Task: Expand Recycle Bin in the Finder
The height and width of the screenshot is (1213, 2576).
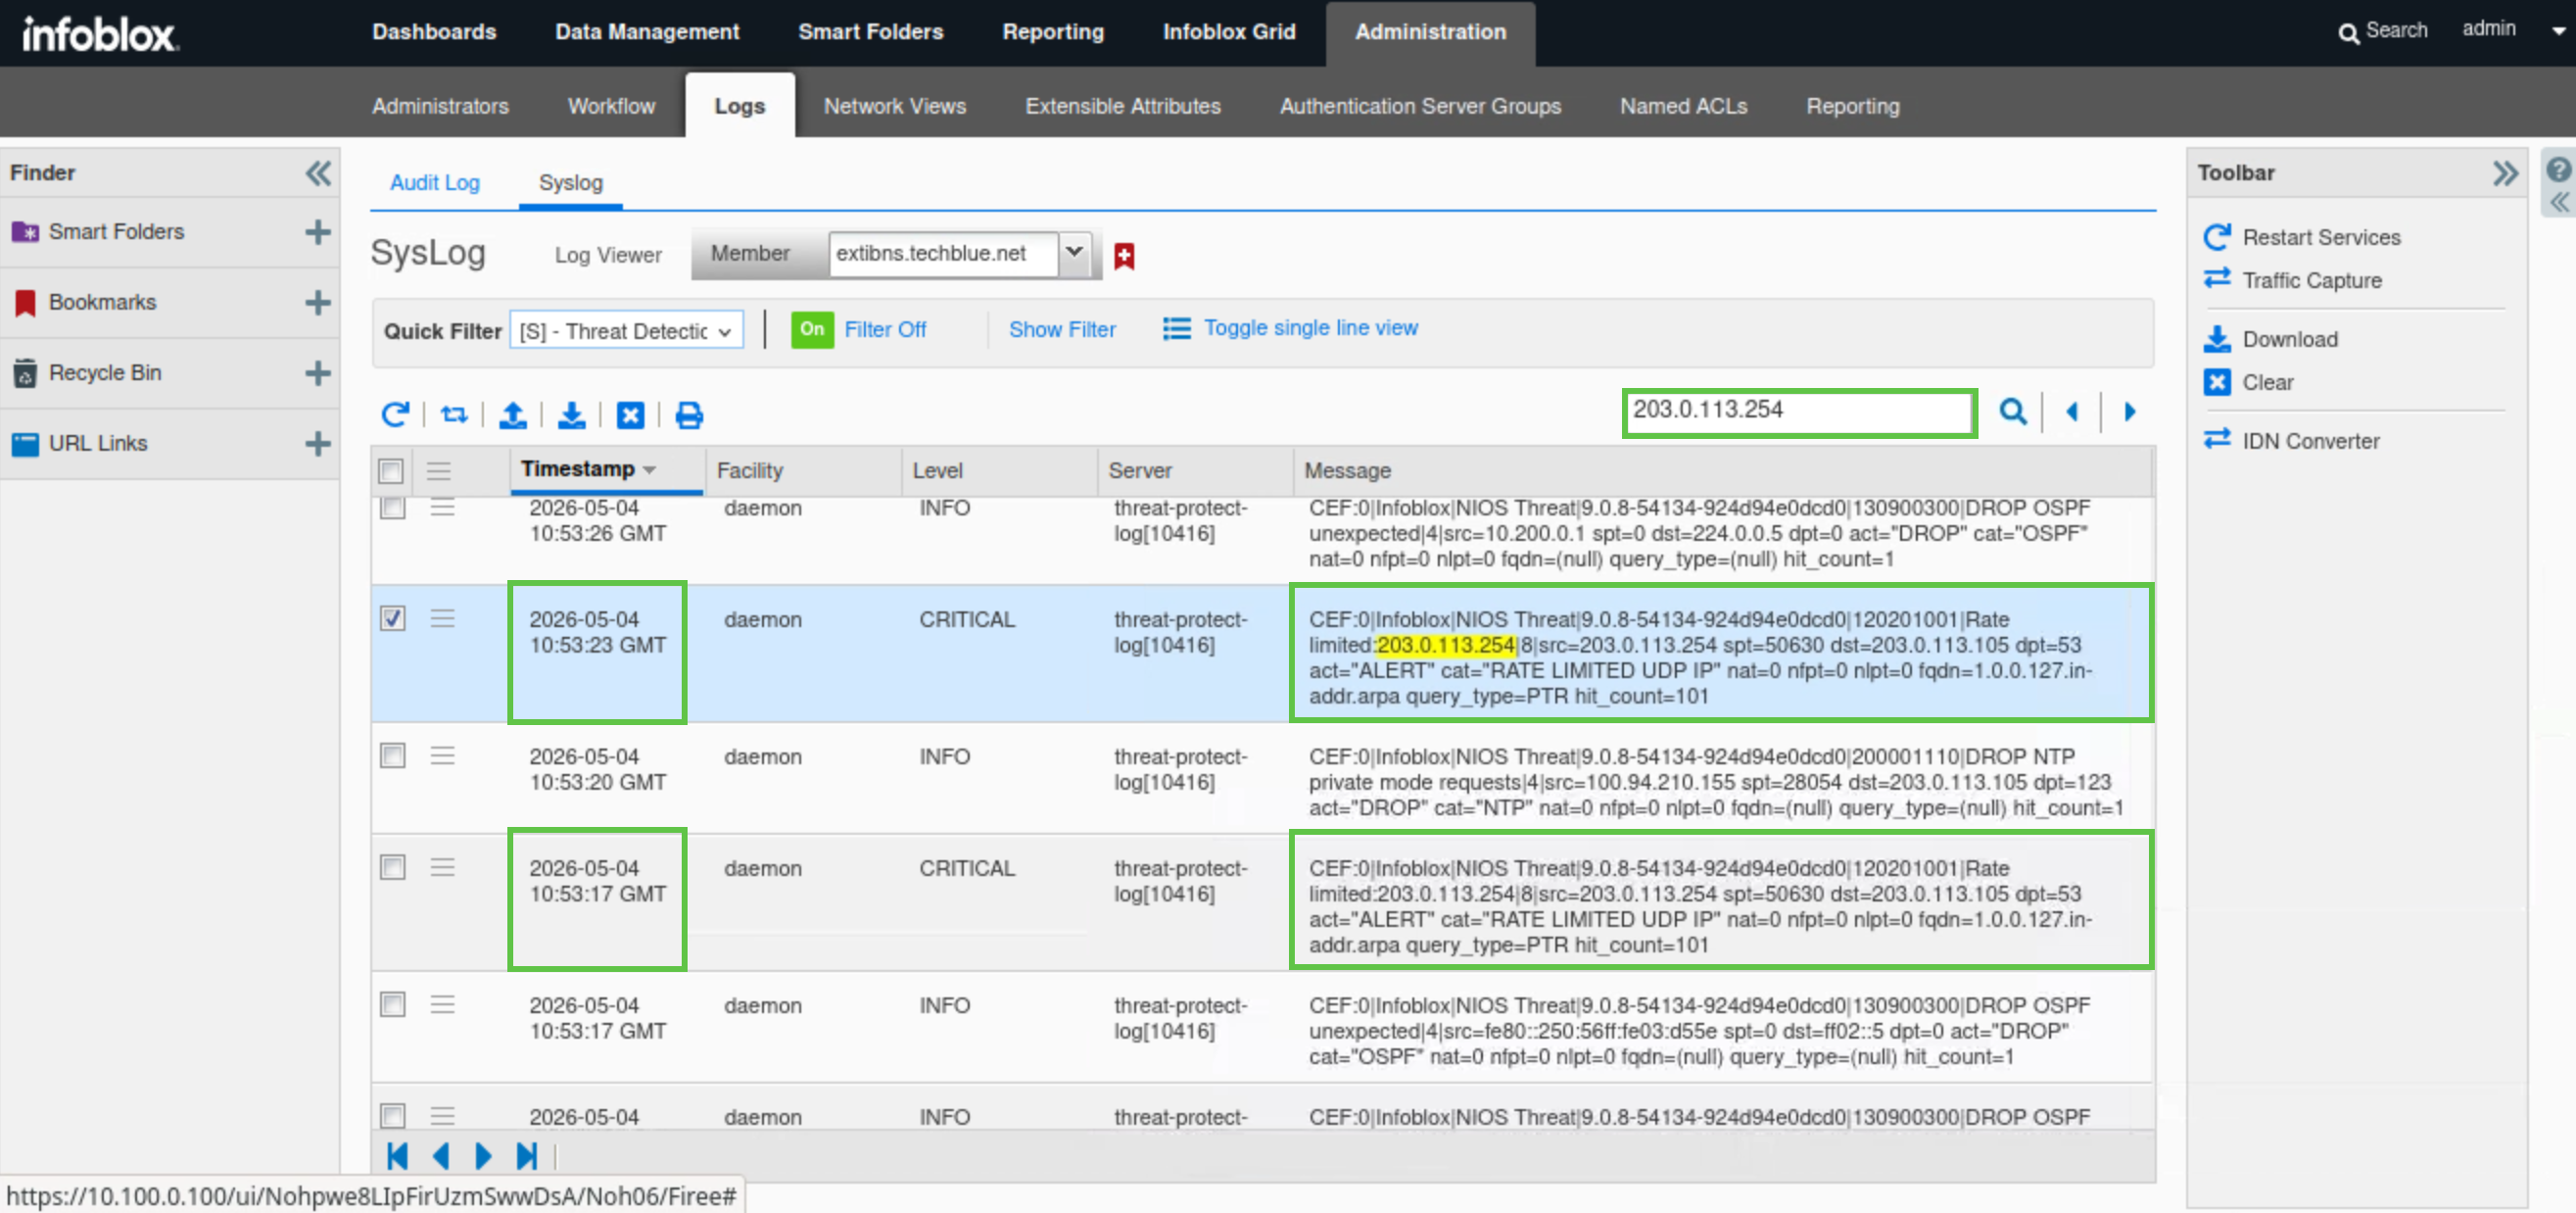Action: point(318,373)
